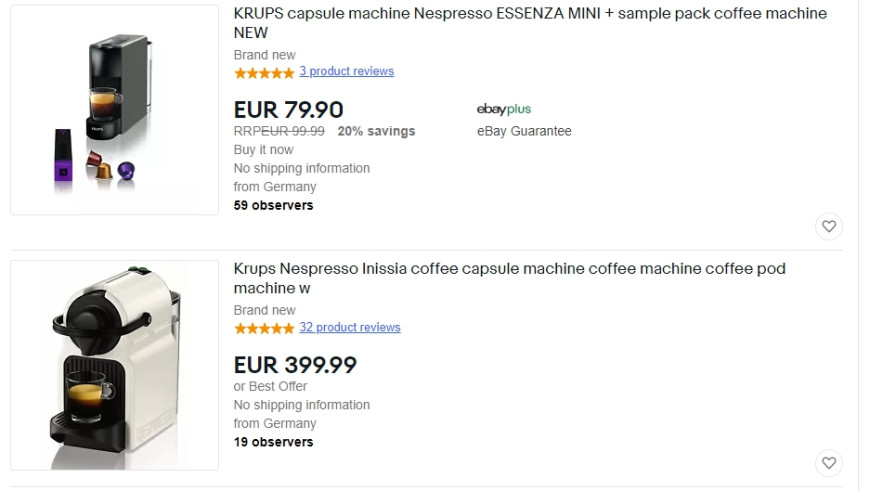Click the 19 observers text
870x491 pixels.
[274, 442]
